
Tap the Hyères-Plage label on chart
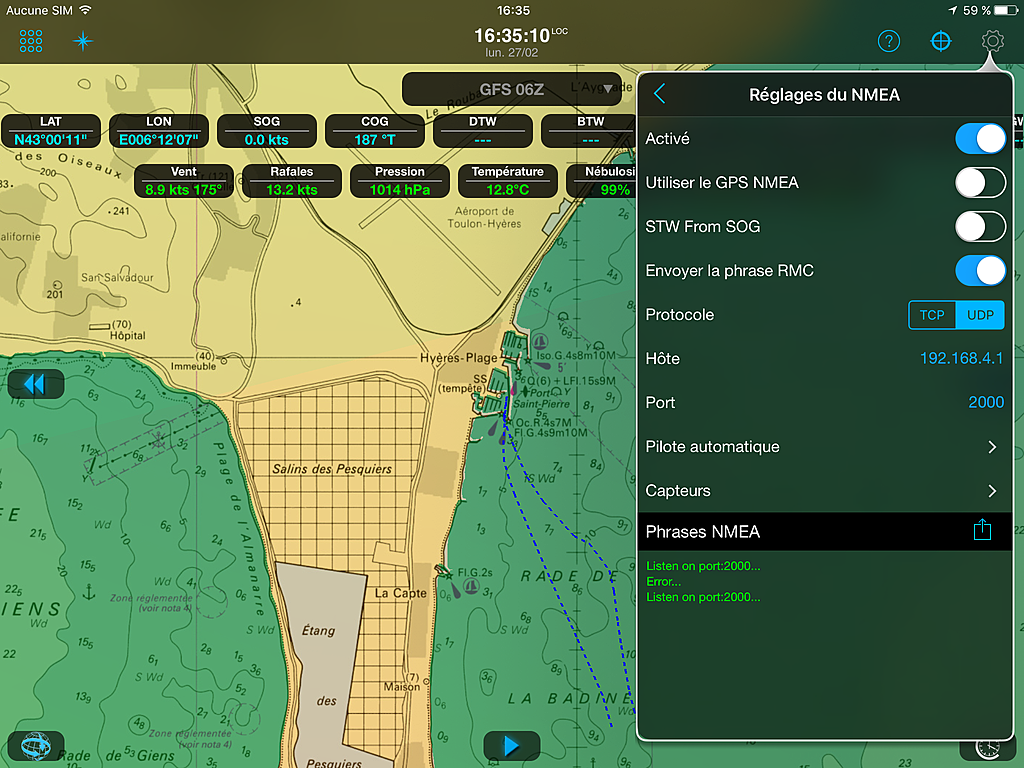click(458, 358)
